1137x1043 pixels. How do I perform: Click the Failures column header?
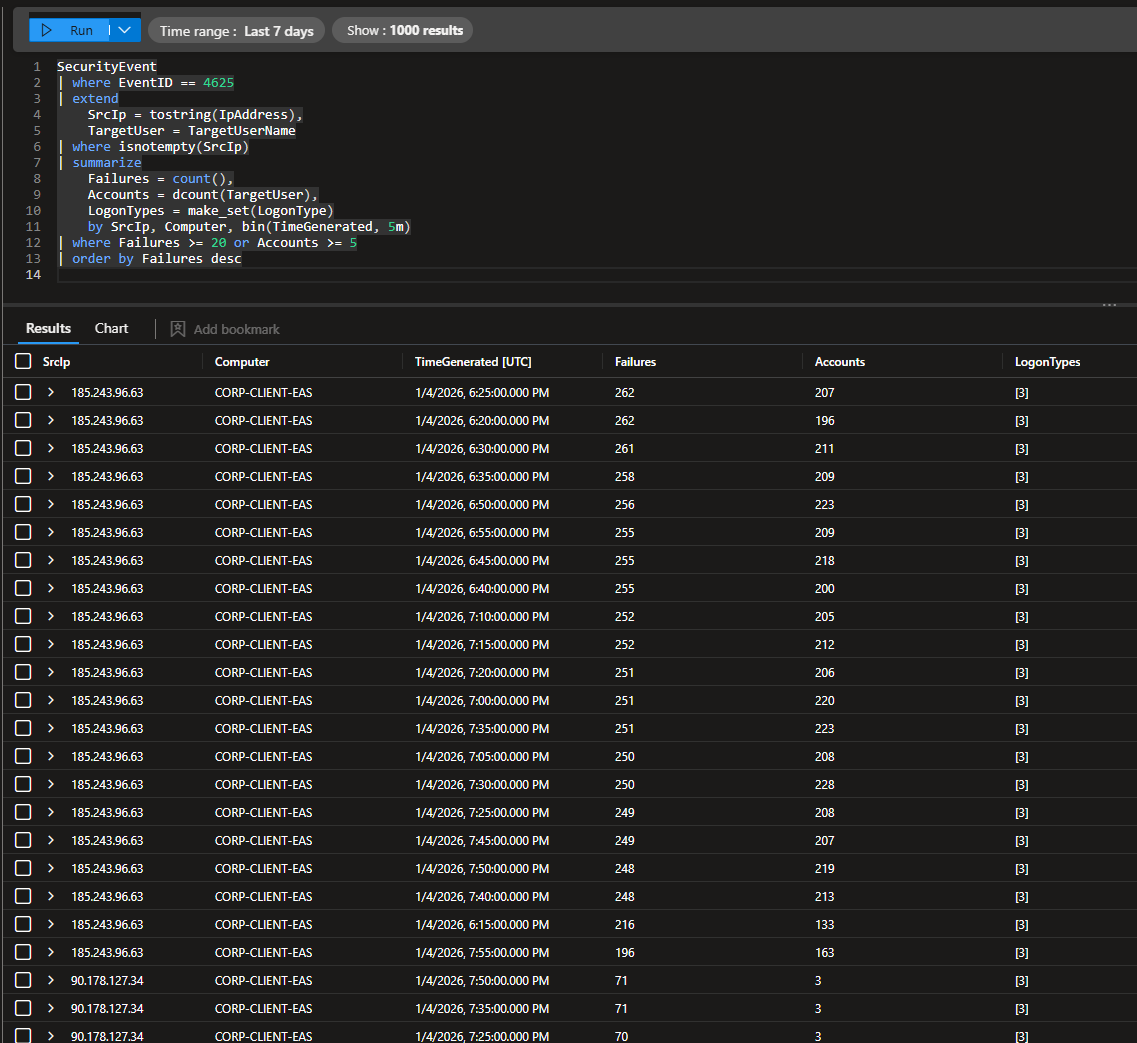[635, 362]
